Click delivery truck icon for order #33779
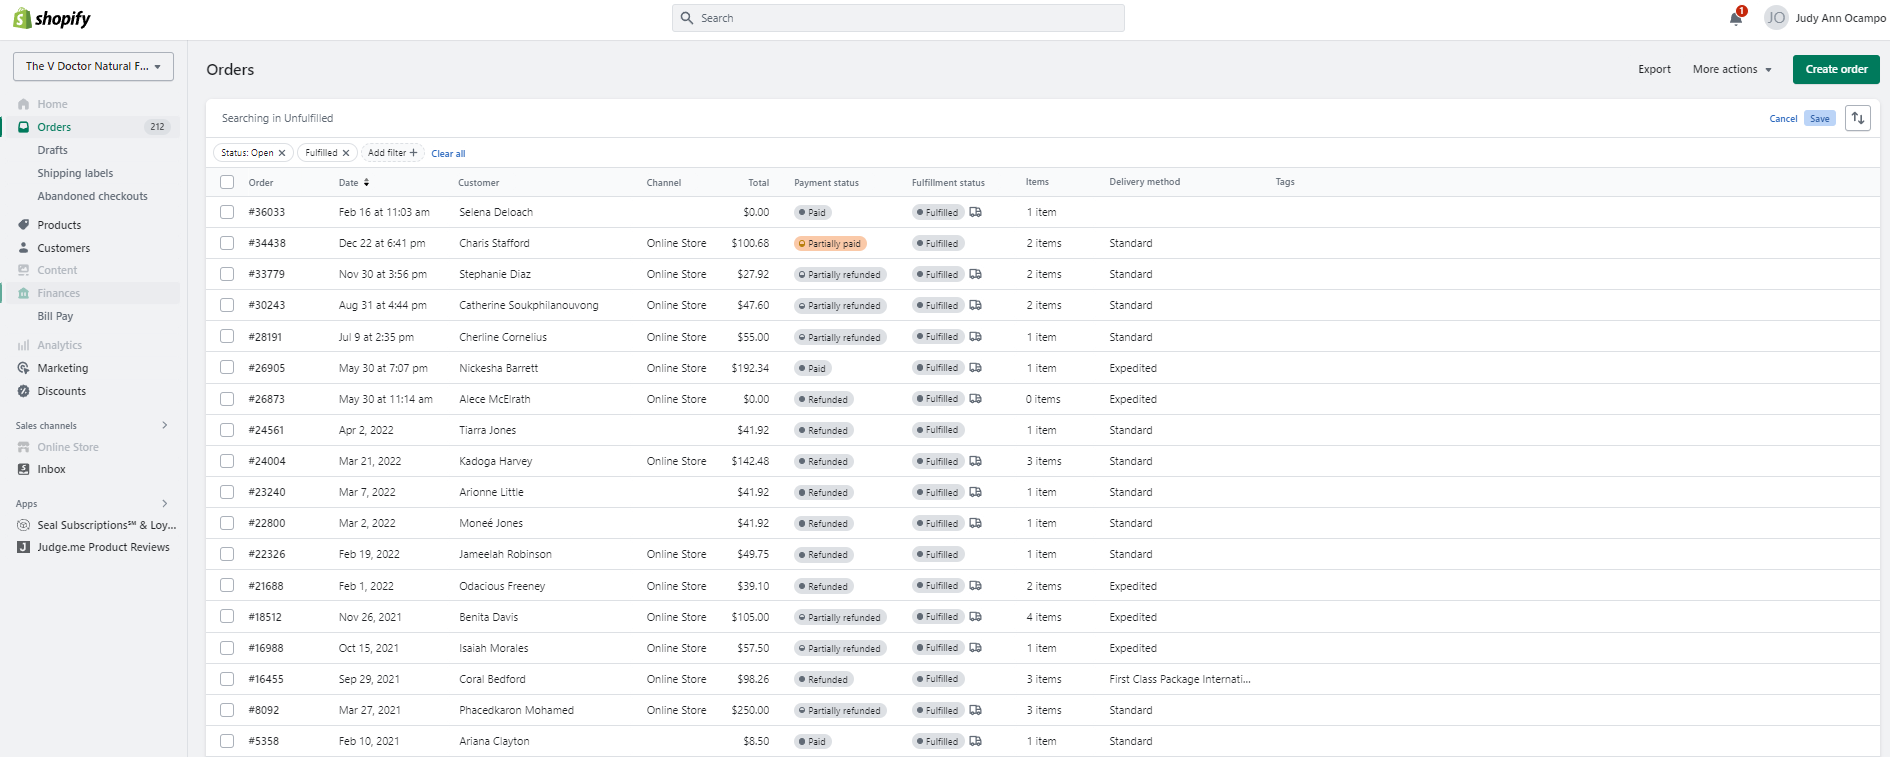Image resolution: width=1890 pixels, height=757 pixels. pos(976,274)
